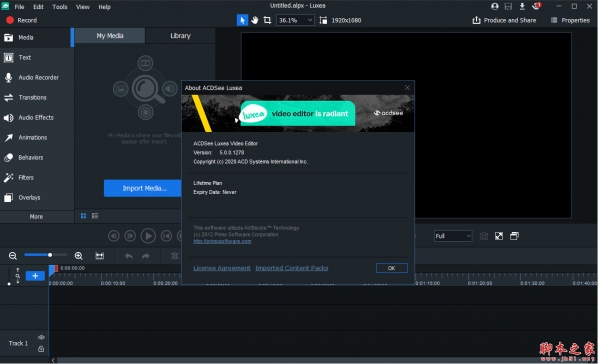Jump to start of timeline
The width and height of the screenshot is (600, 364).
(x=166, y=236)
